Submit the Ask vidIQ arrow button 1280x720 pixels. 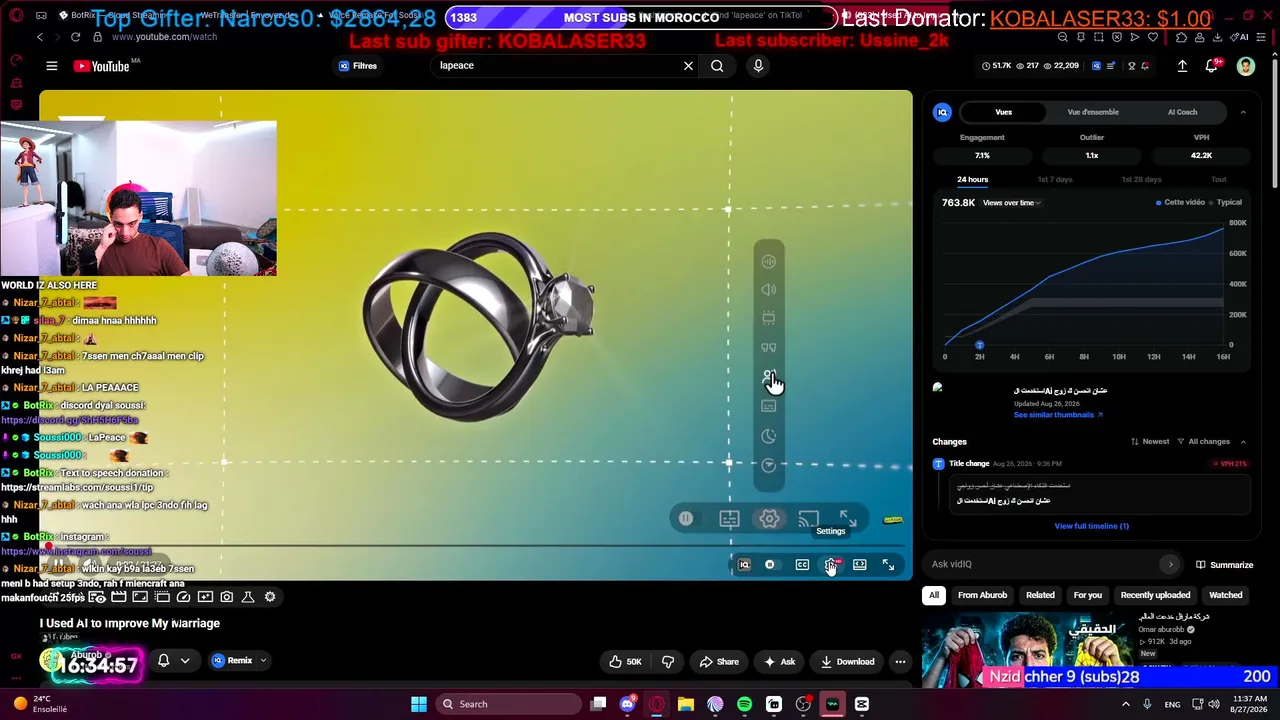coord(1170,564)
